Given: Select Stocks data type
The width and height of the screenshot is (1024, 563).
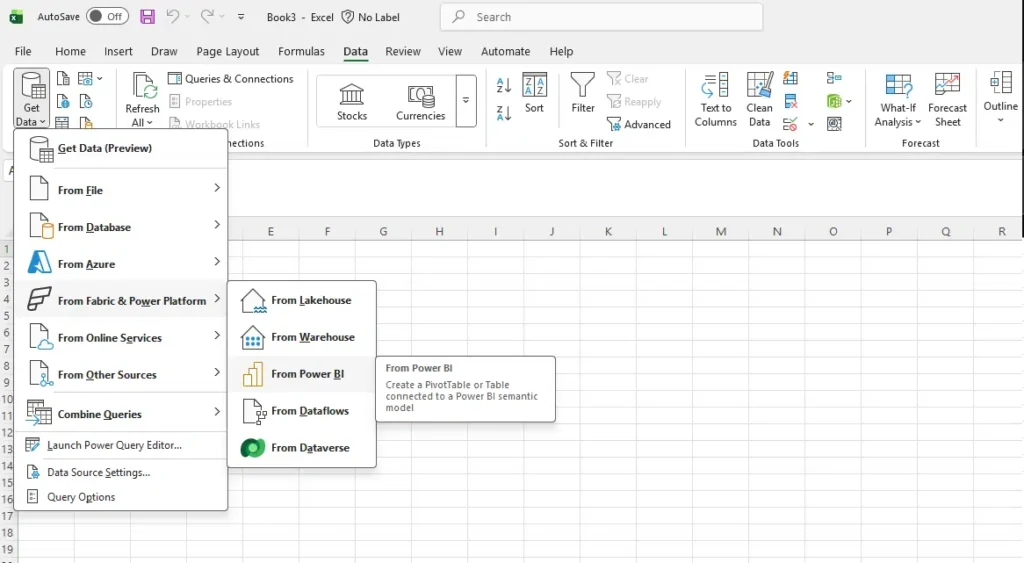Looking at the screenshot, I should pyautogui.click(x=352, y=101).
